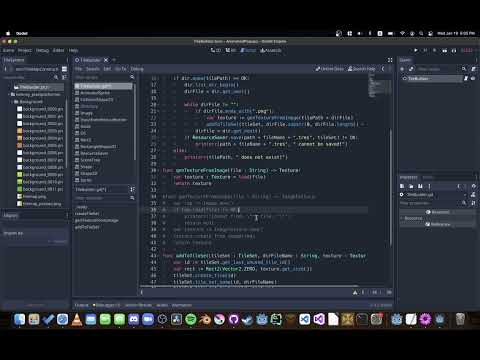This screenshot has height=360, width=480.
Task: Open Spotify from the Dock
Action: click(x=191, y=320)
